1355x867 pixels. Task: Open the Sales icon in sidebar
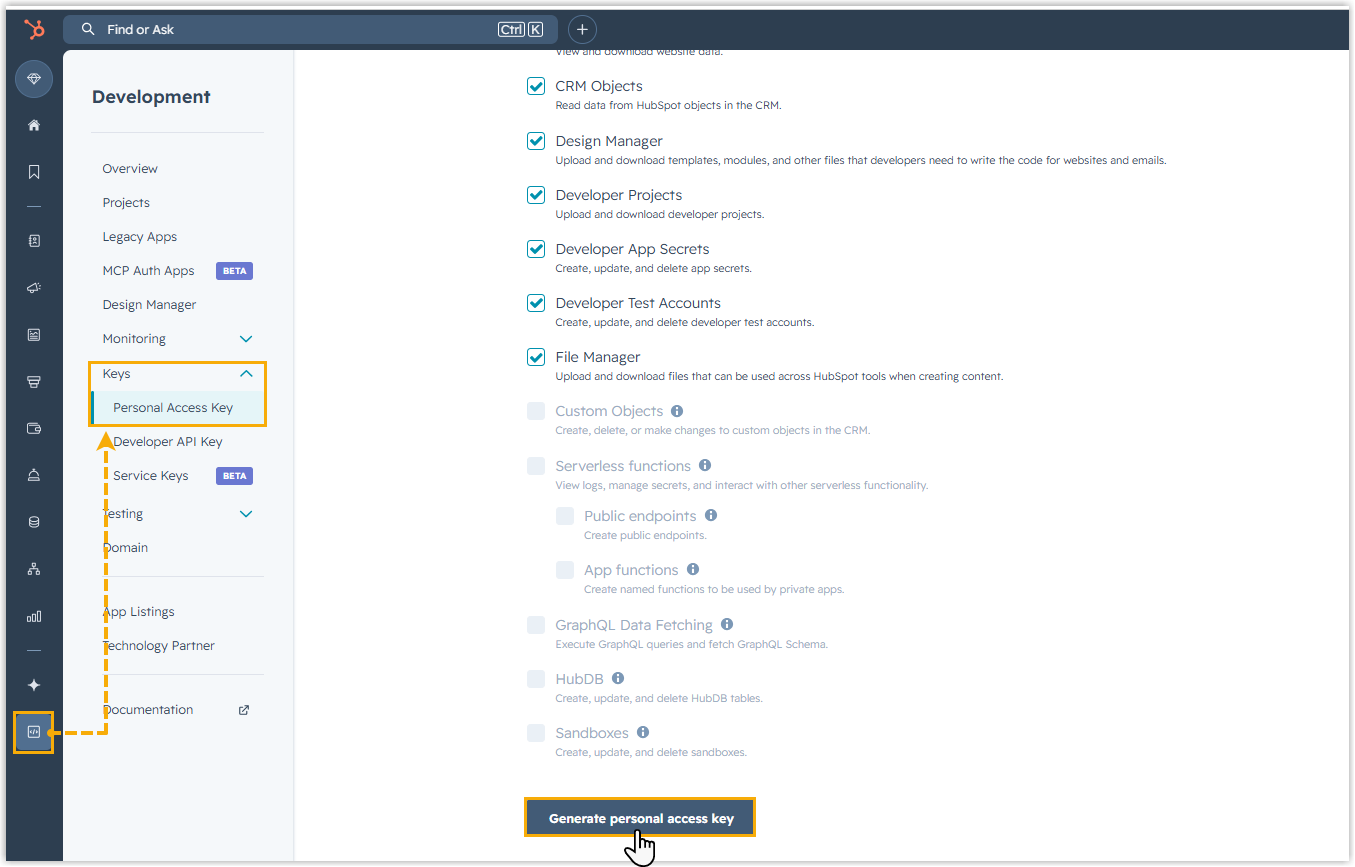pyautogui.click(x=34, y=382)
